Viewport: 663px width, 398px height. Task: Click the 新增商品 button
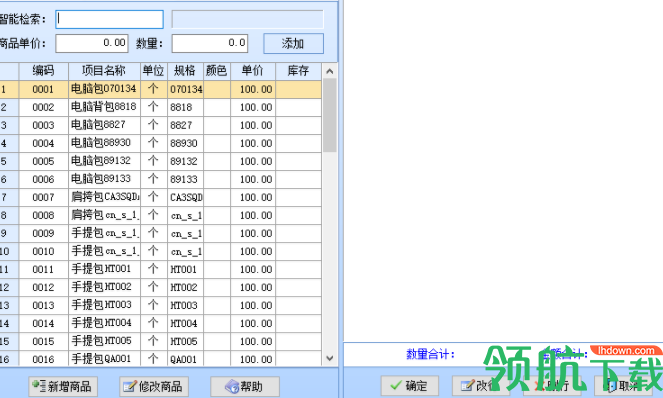pyautogui.click(x=63, y=386)
